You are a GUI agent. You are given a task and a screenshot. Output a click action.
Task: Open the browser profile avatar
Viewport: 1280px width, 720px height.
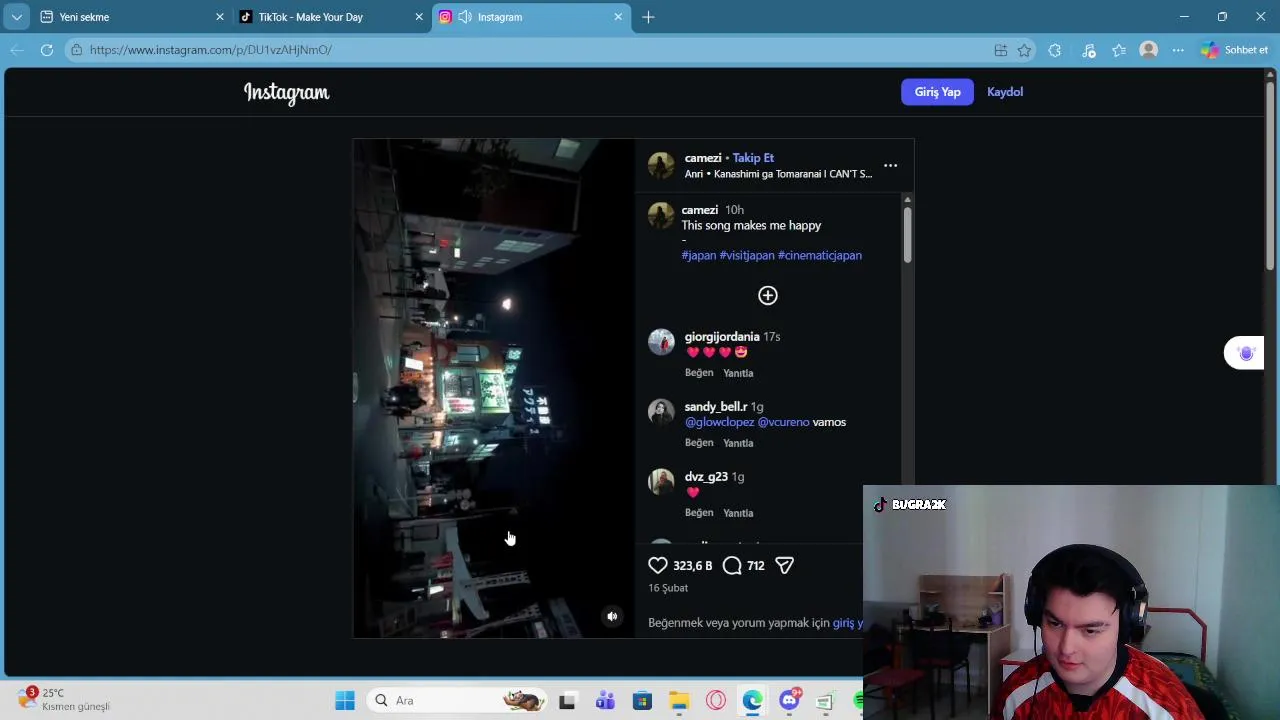pos(1149,50)
